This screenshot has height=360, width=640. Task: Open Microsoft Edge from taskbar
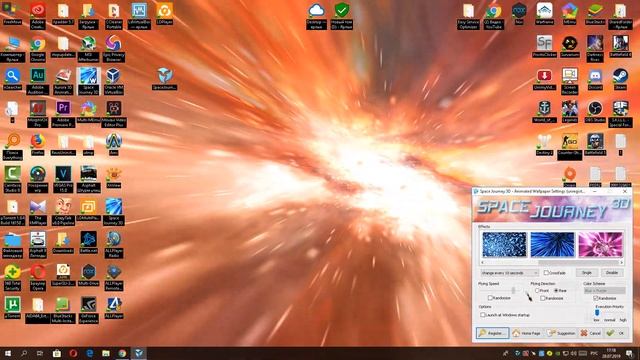click(90, 353)
